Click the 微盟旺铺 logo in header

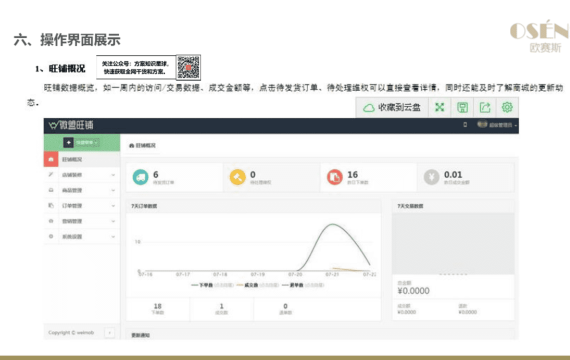pyautogui.click(x=71, y=125)
